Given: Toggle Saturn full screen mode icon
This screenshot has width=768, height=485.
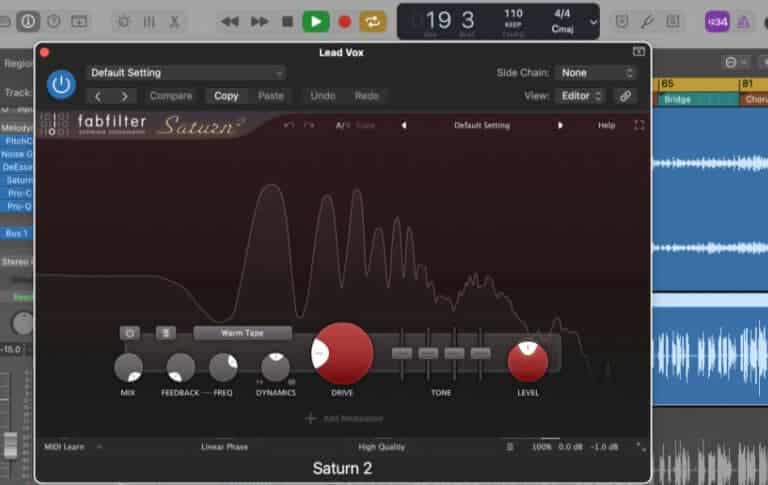Looking at the screenshot, I should 639,125.
